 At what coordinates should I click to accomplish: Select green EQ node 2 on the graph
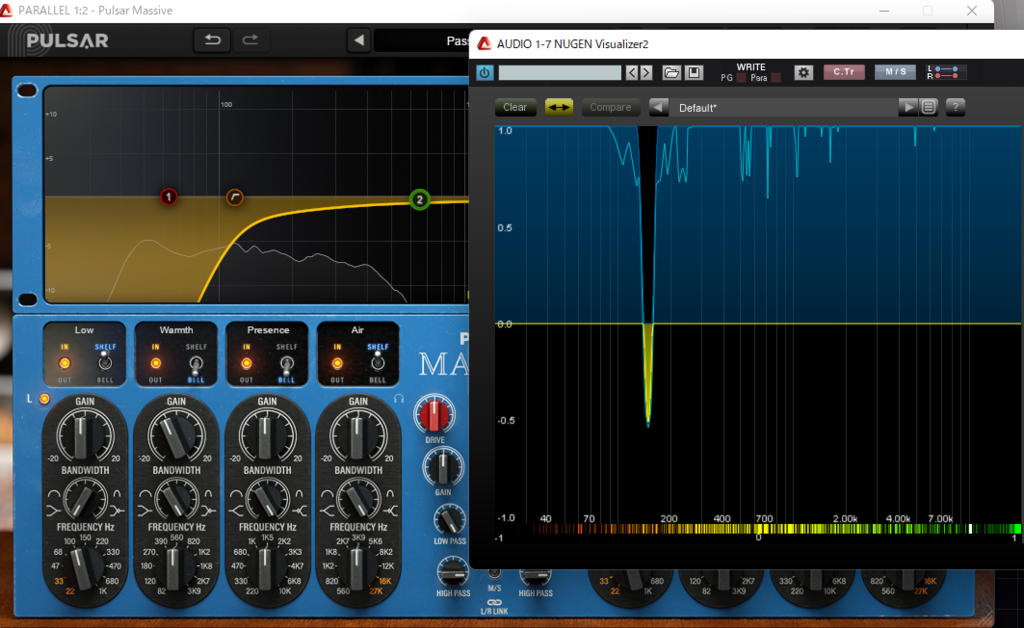(419, 200)
